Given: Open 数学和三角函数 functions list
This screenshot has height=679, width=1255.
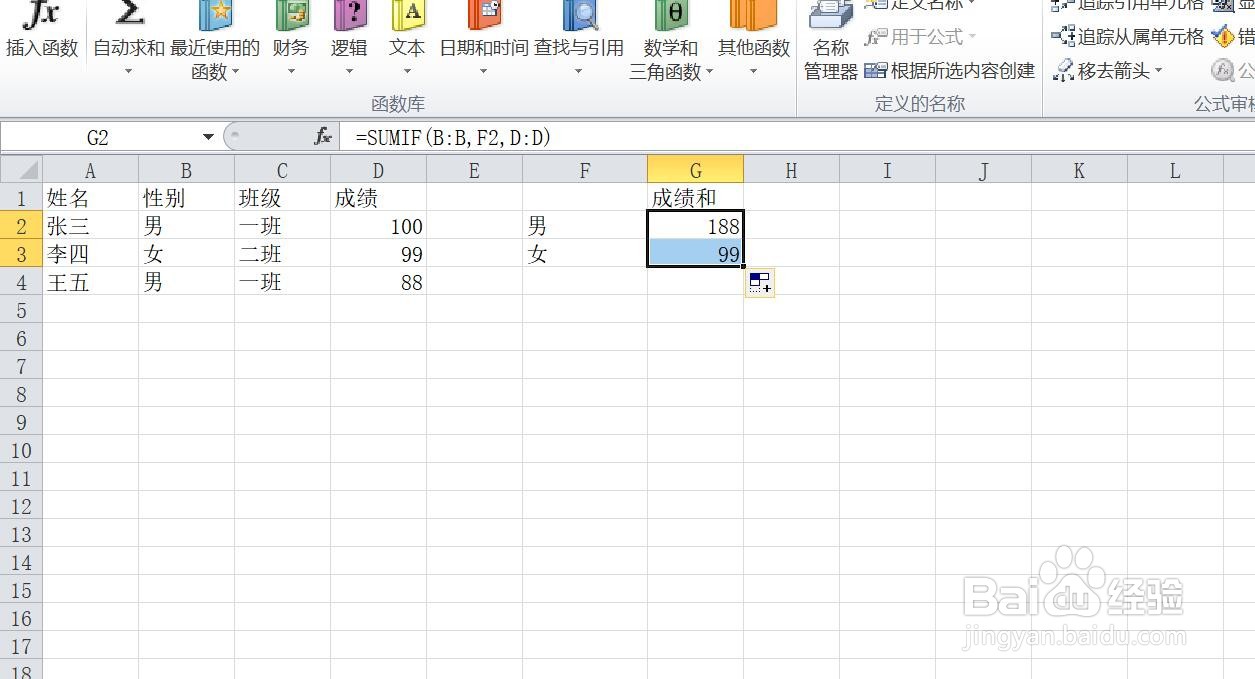Looking at the screenshot, I should pos(671,40).
